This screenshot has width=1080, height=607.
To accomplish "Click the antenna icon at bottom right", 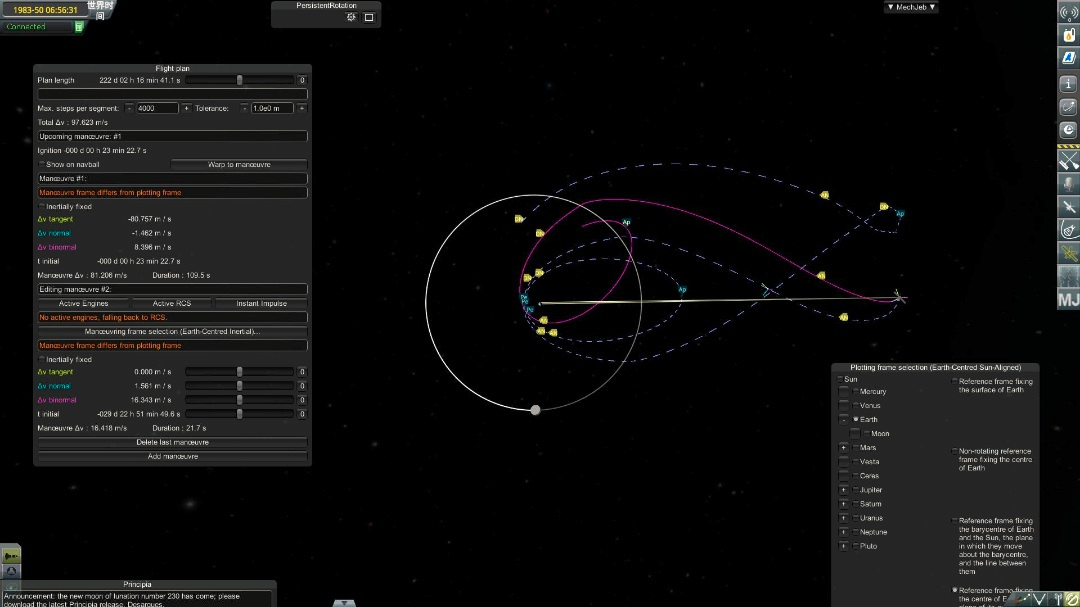I will click(x=1057, y=600).
